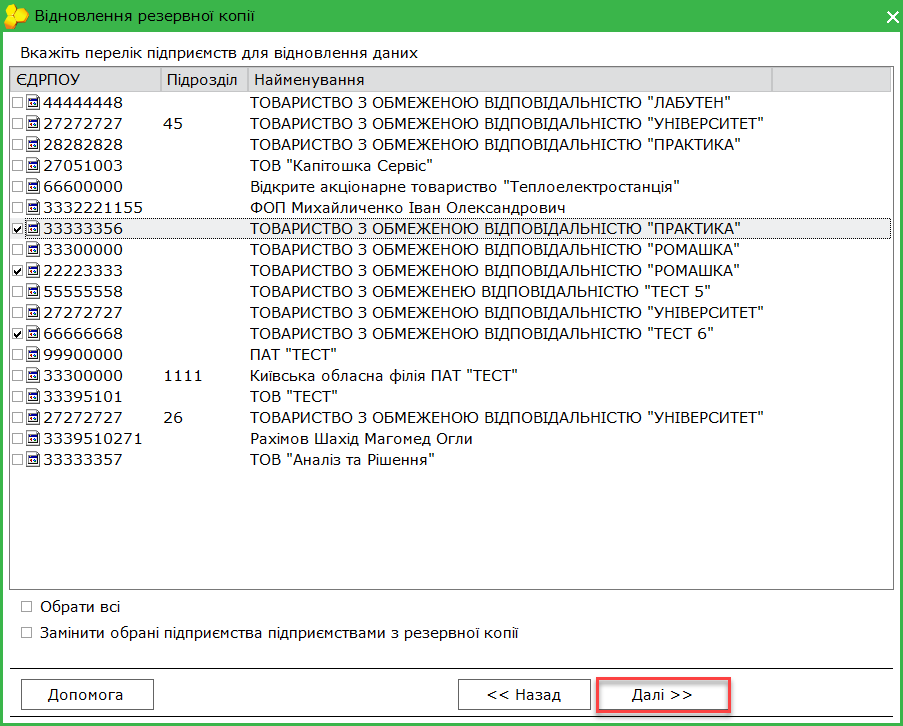Sort by the Найменування column header
Screen dimensions: 903x726
[510, 79]
